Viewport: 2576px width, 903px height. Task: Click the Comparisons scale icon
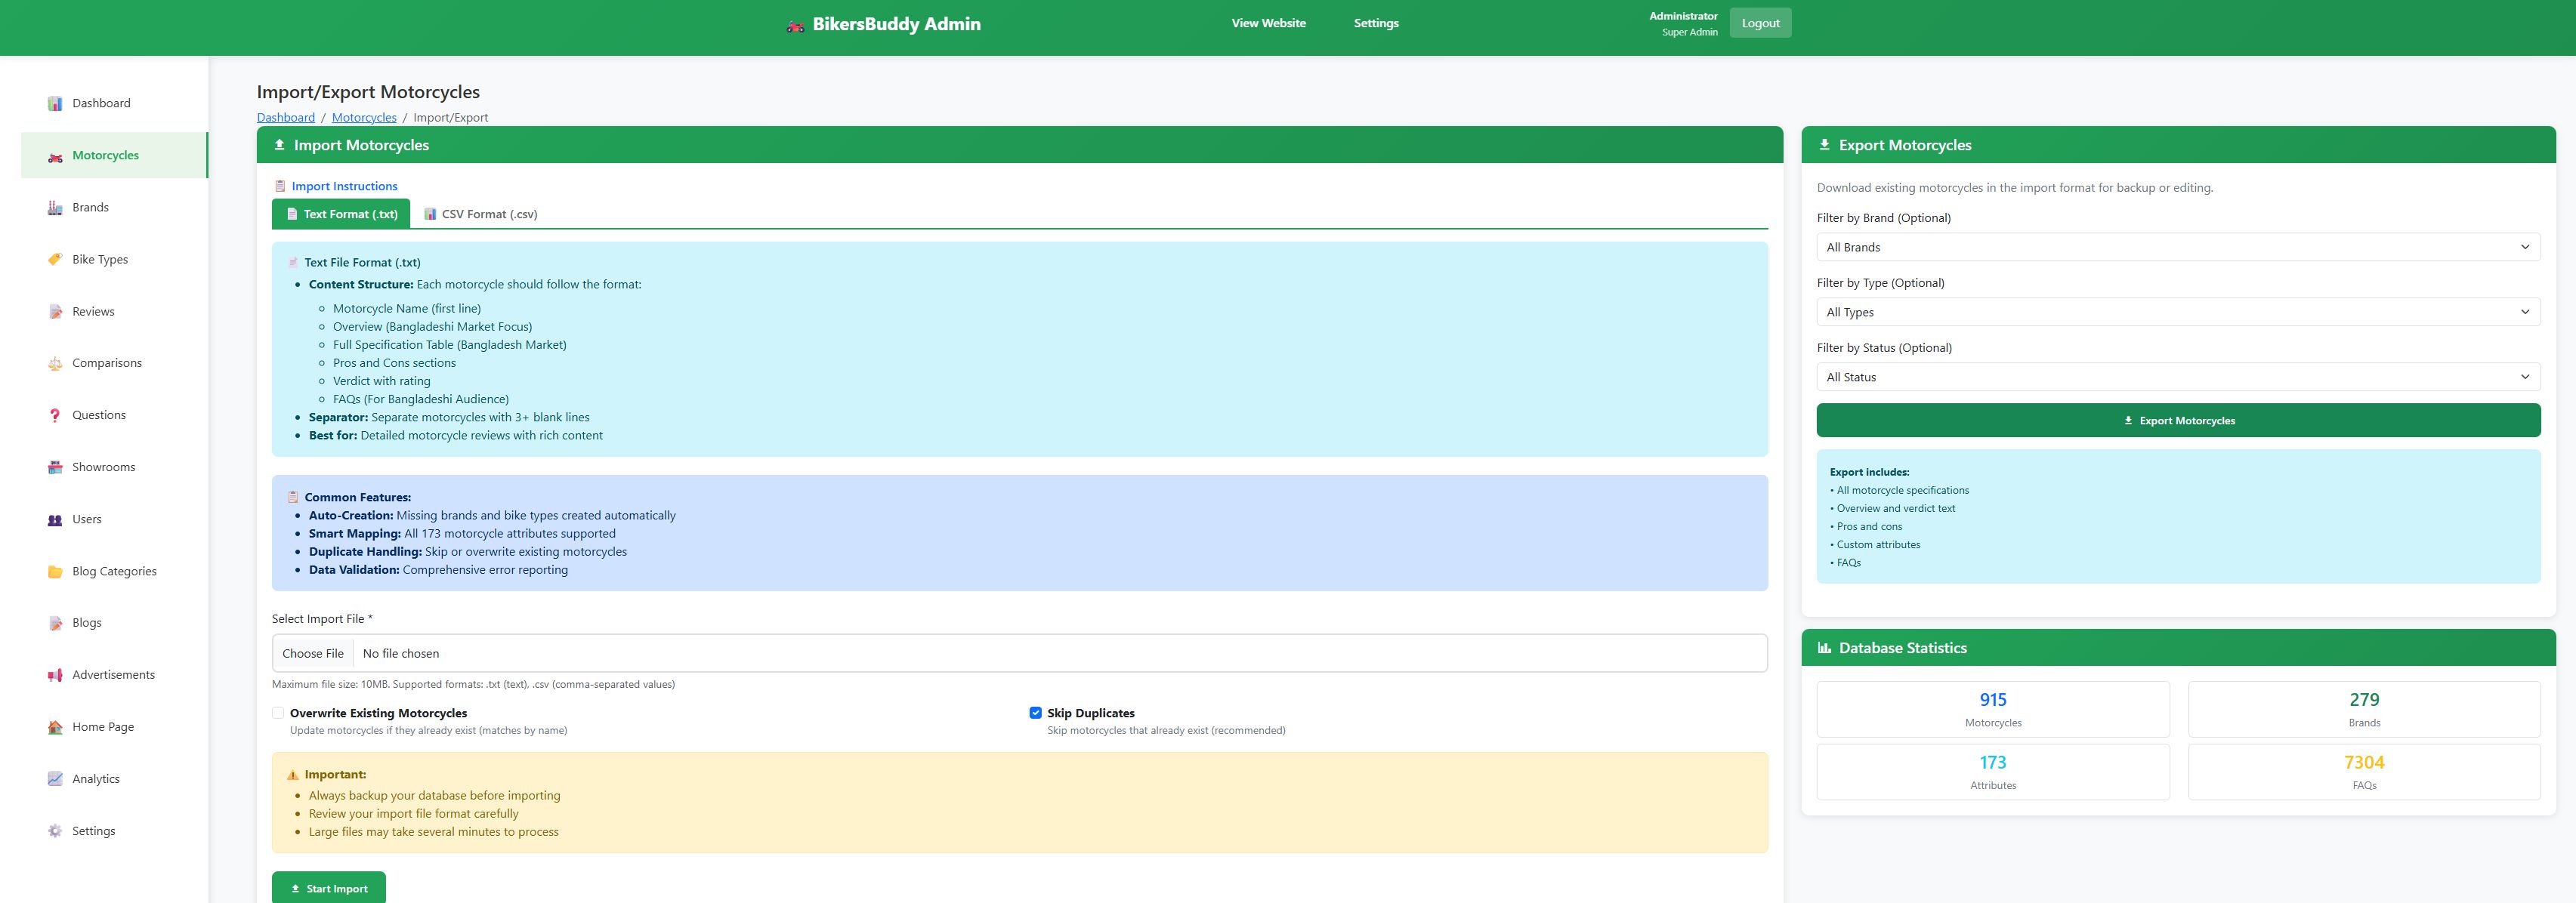point(55,364)
